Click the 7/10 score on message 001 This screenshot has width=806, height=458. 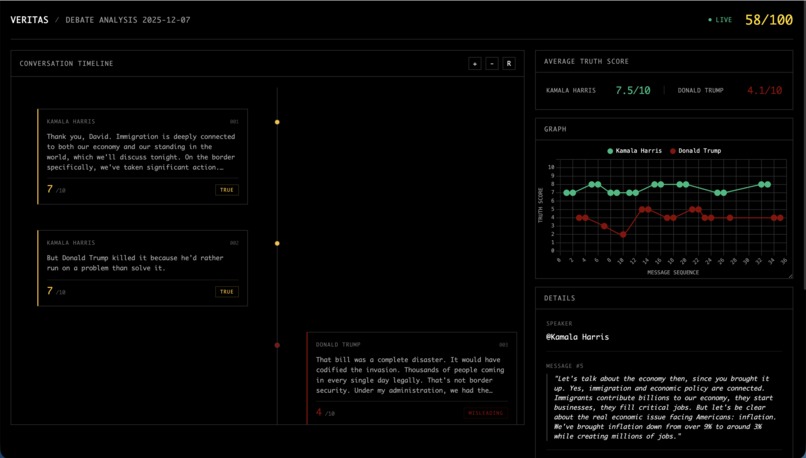pyautogui.click(x=56, y=189)
